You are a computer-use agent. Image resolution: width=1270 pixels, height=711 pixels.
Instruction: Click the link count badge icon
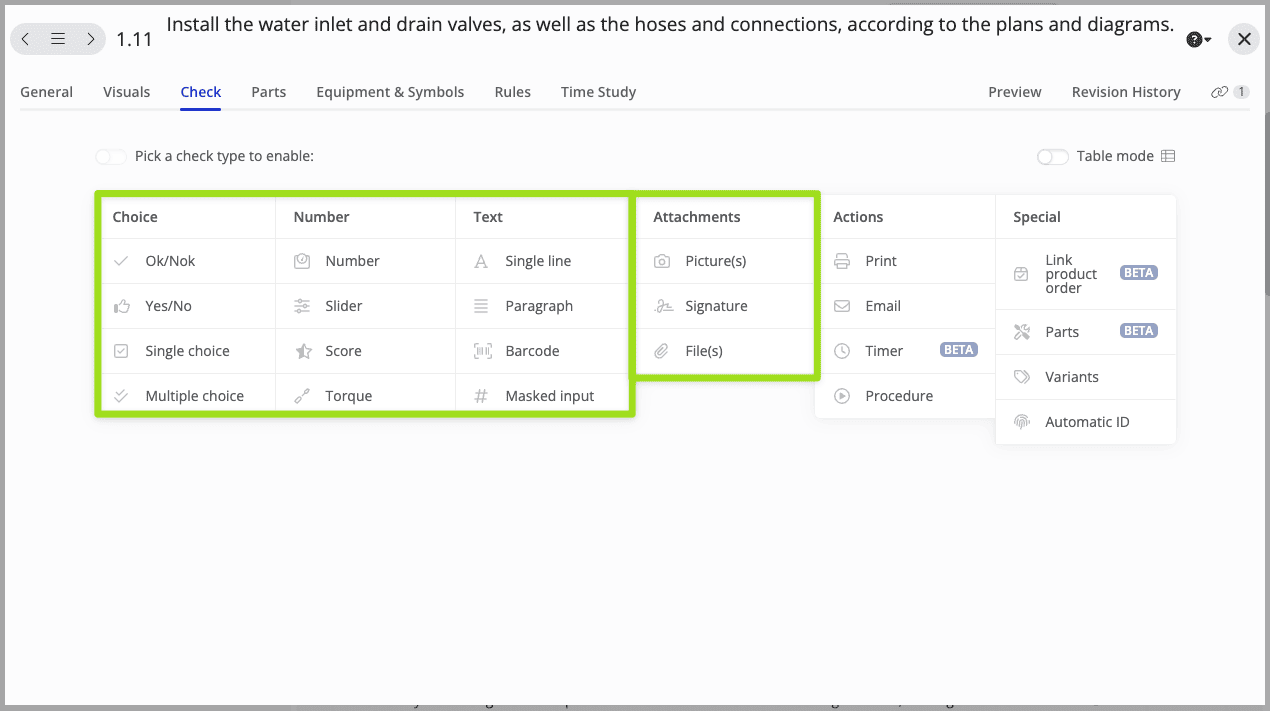pos(1229,92)
